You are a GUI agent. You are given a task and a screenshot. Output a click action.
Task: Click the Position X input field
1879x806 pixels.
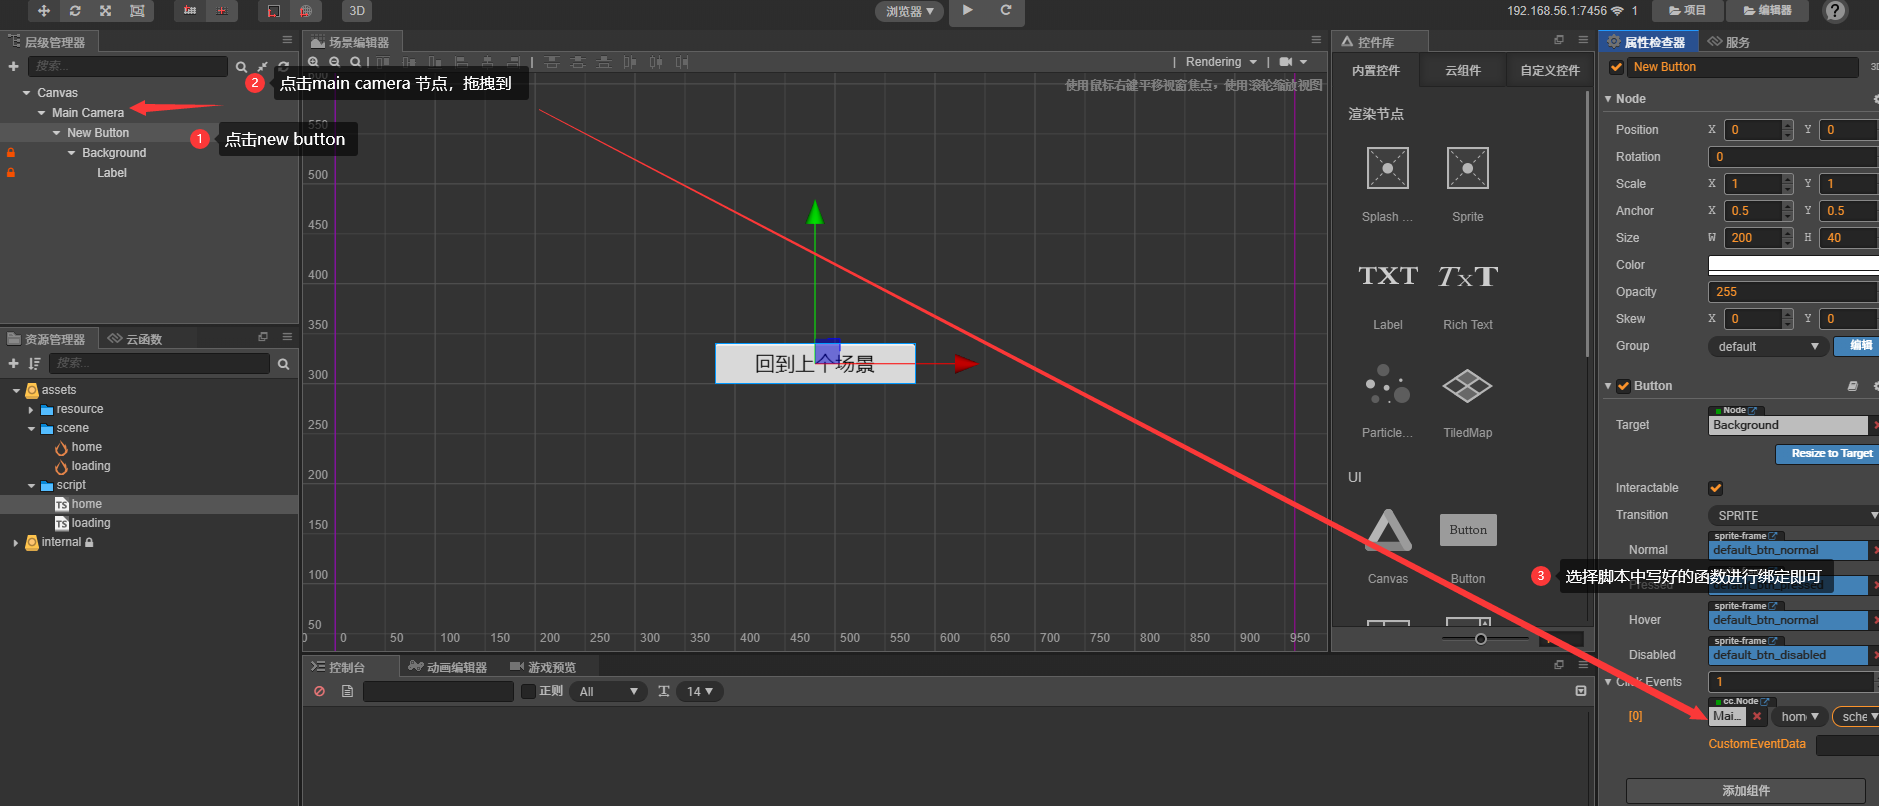1754,130
